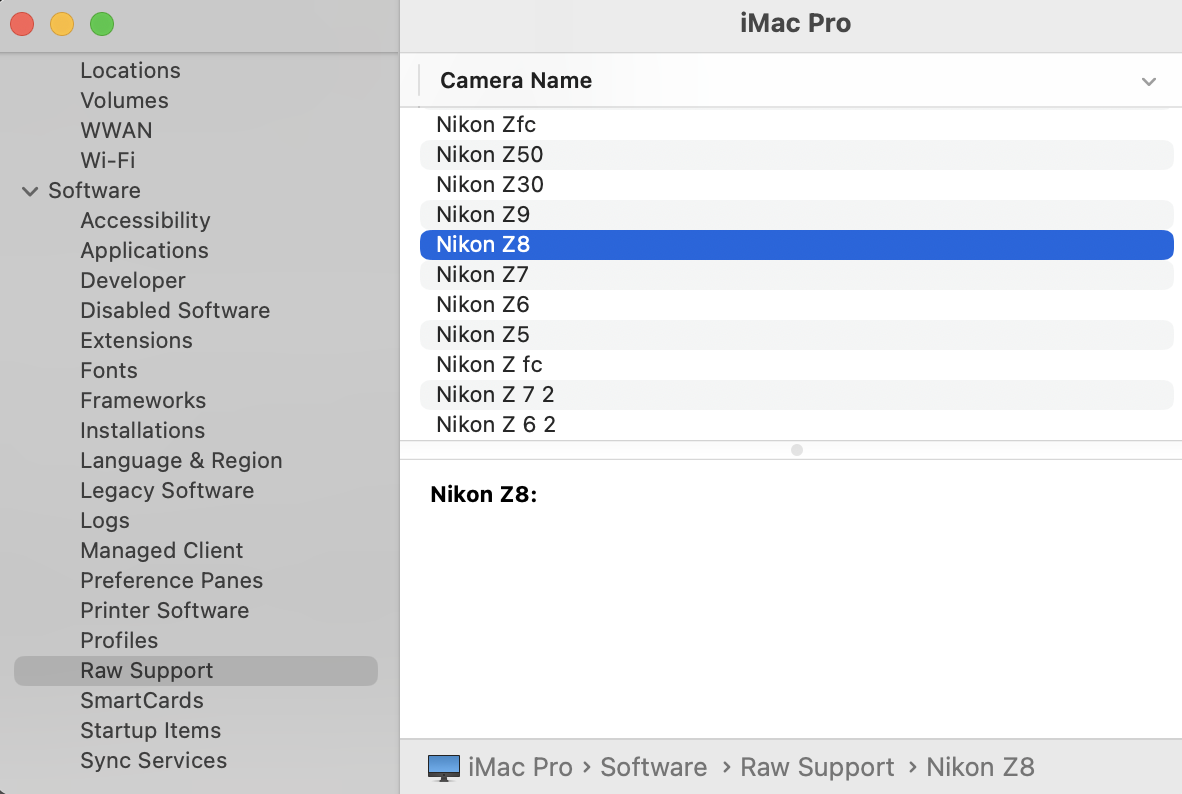The height and width of the screenshot is (794, 1182).
Task: Show Startup Items in sidebar
Action: click(150, 730)
